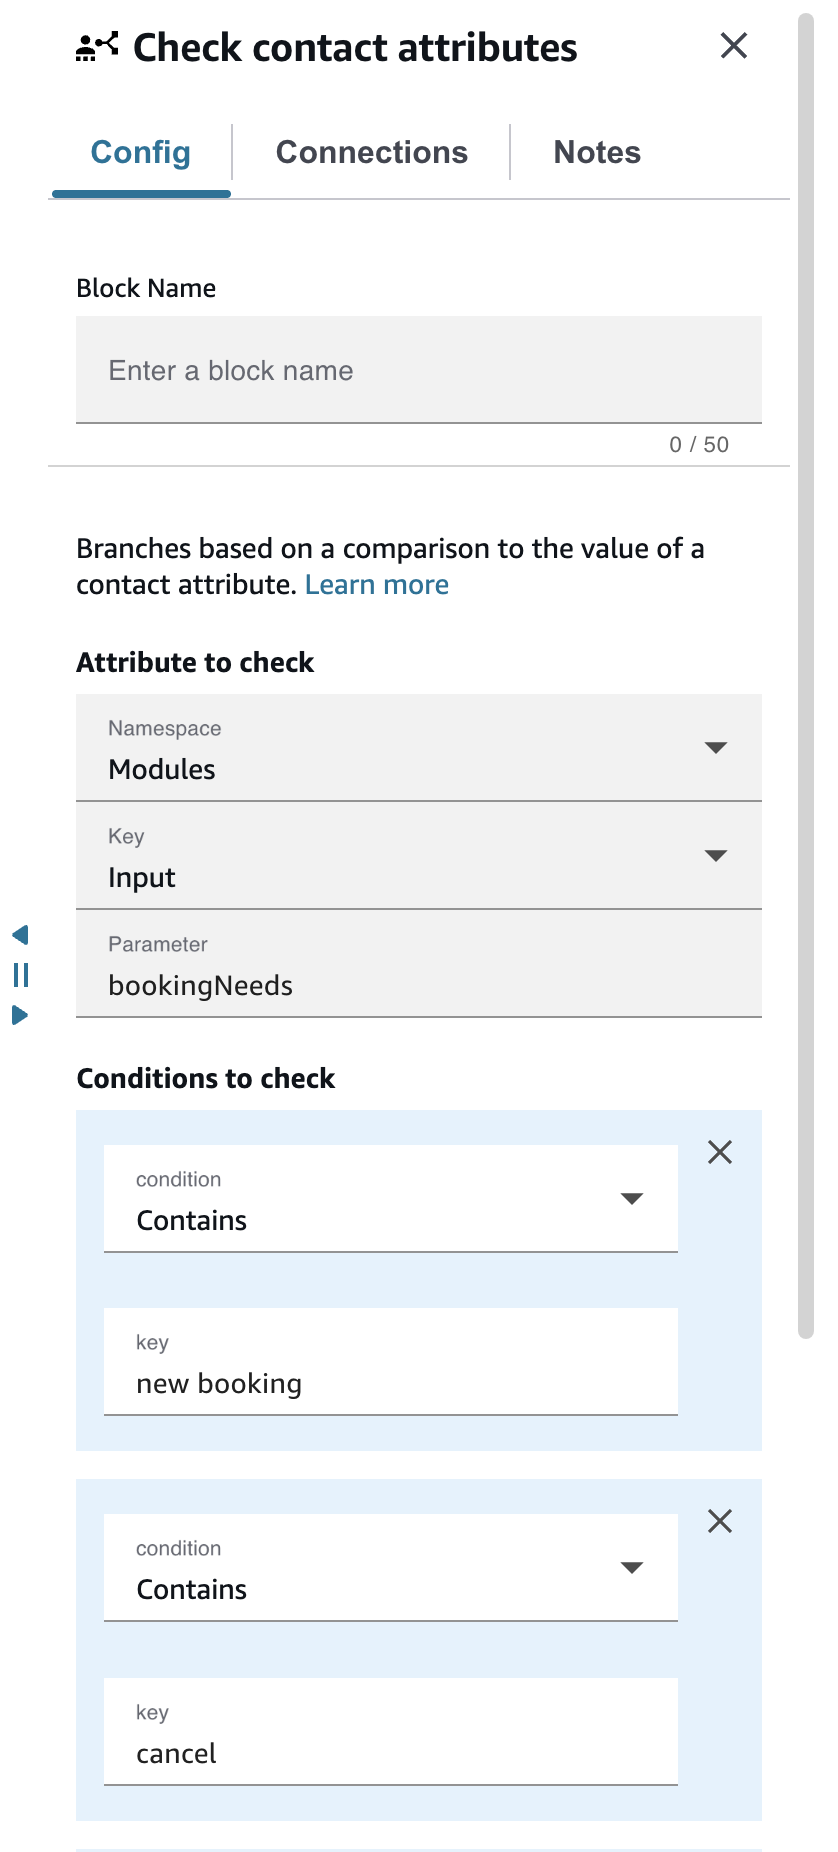Click the vertical scrollbar on the right
Image resolution: width=838 pixels, height=1852 pixels.
pyautogui.click(x=806, y=676)
